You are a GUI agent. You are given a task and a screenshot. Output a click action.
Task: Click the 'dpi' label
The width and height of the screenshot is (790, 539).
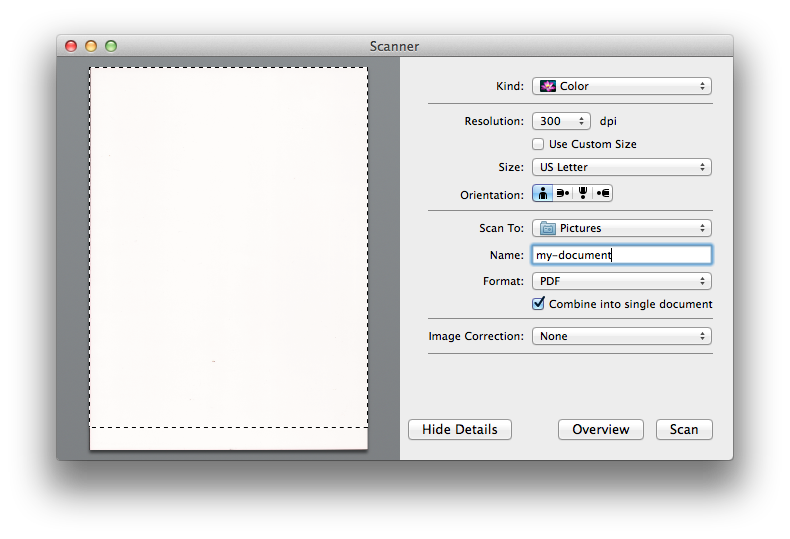tap(608, 121)
